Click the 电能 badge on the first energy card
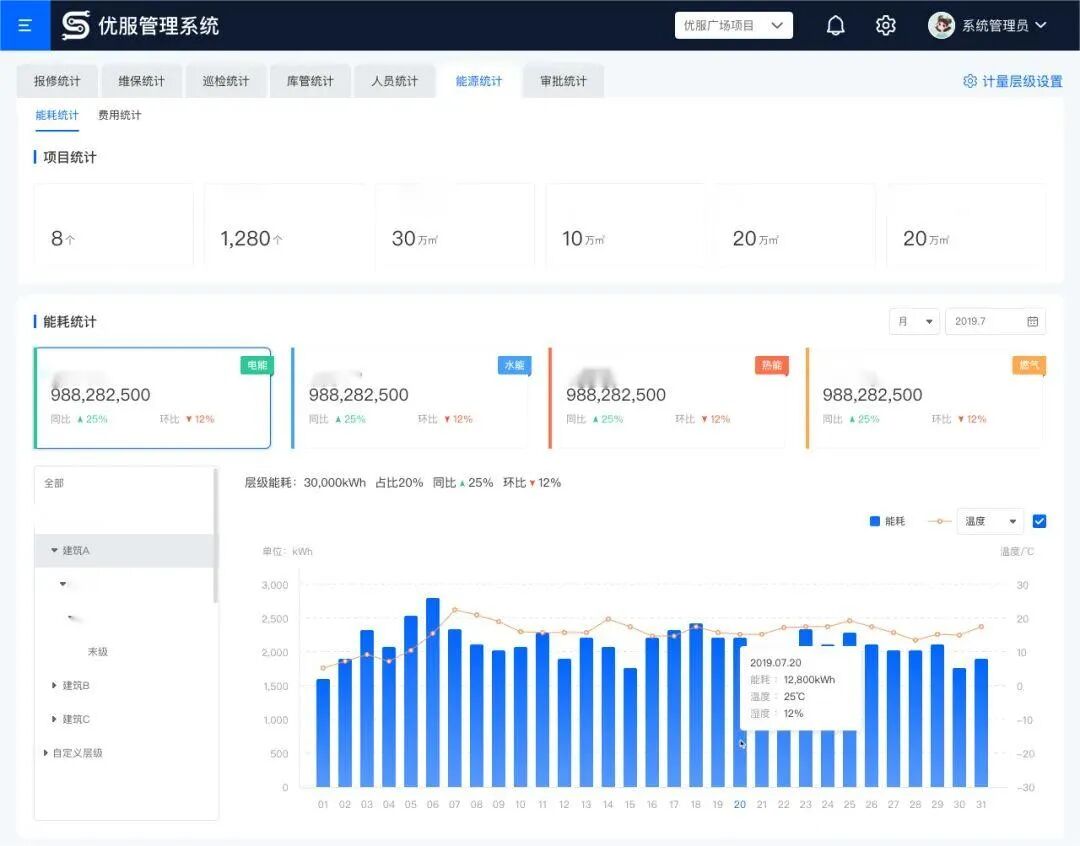Screen dimensions: 1080x846 (257, 366)
